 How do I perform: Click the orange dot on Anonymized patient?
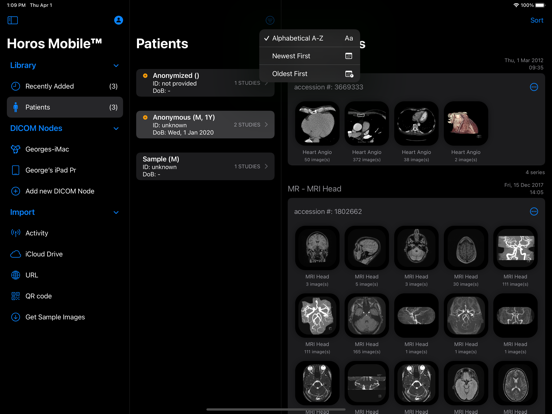145,76
